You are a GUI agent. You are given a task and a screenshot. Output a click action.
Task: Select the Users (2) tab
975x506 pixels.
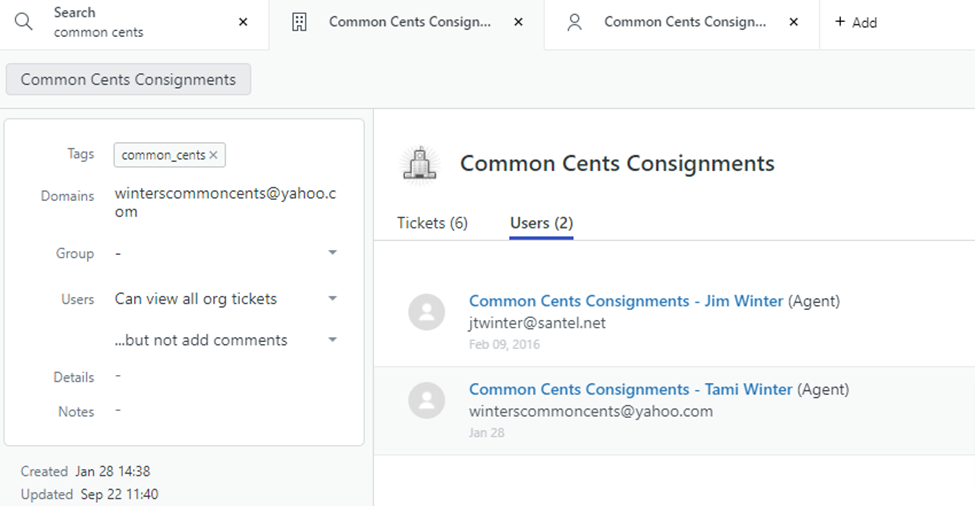click(541, 223)
